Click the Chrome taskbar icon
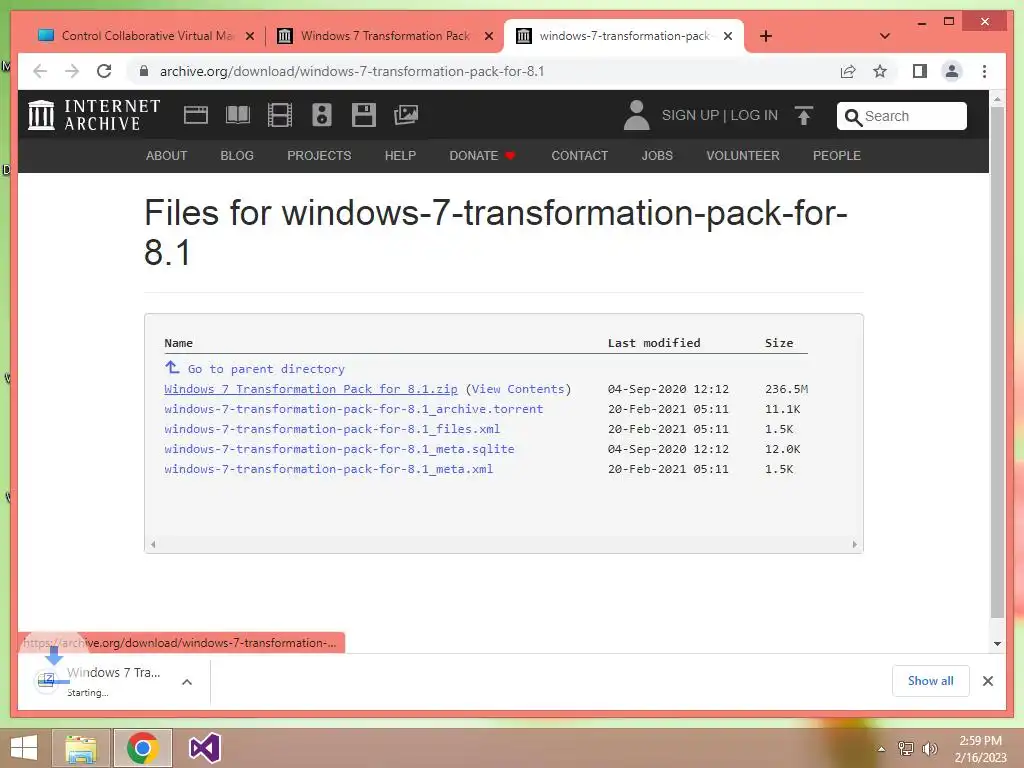1024x768 pixels. [x=143, y=748]
